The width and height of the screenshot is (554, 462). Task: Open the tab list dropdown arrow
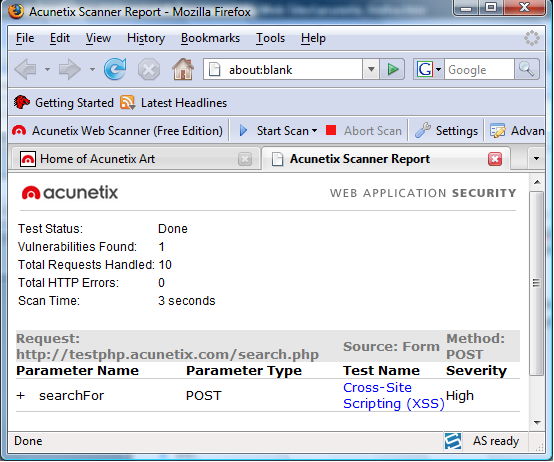tap(536, 159)
